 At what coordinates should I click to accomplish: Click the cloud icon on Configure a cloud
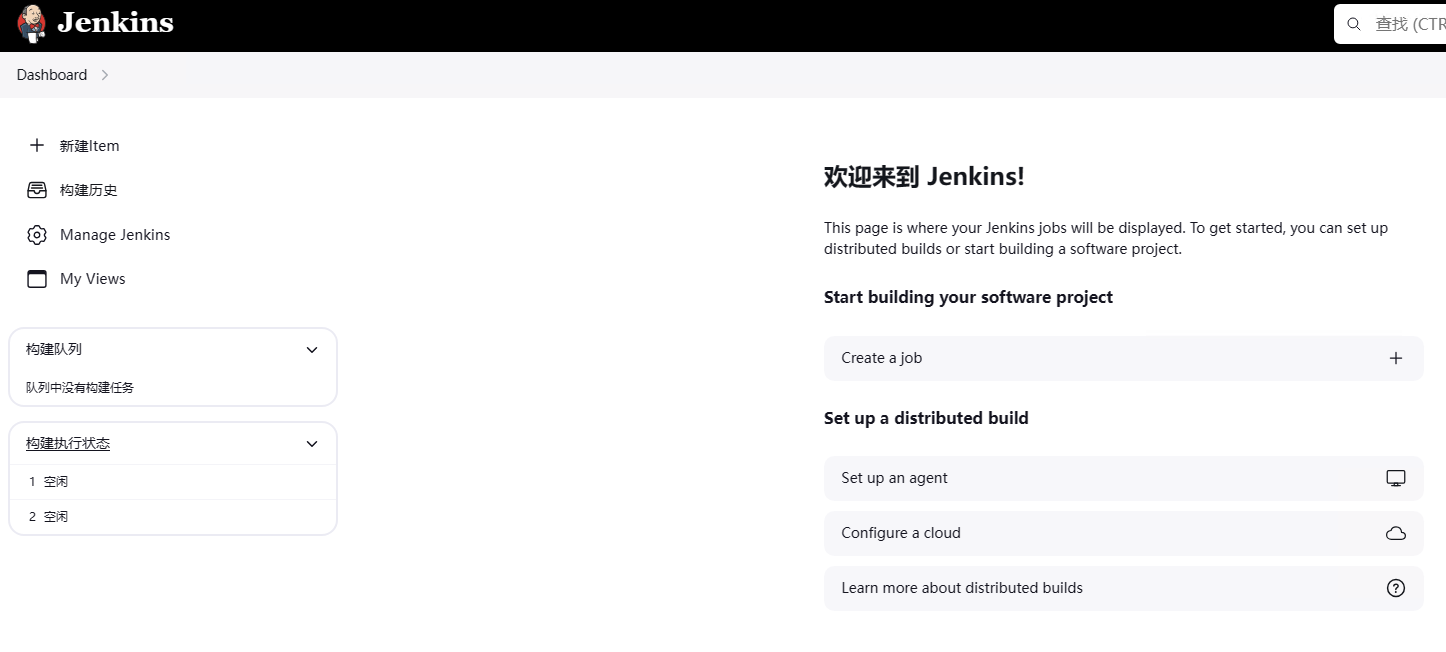[1396, 533]
